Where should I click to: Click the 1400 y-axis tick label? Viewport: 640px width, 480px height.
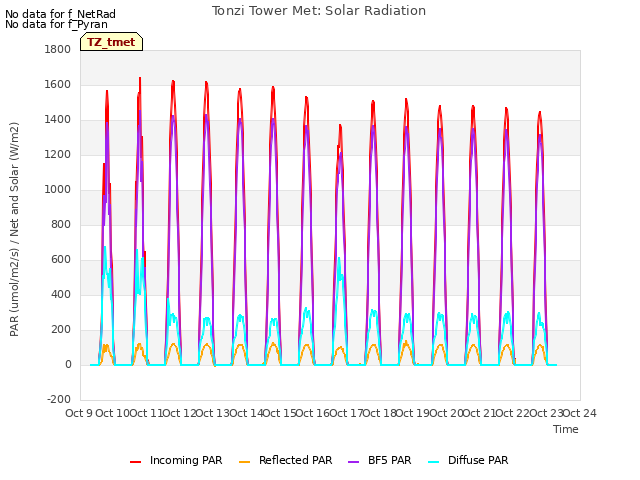[58, 120]
